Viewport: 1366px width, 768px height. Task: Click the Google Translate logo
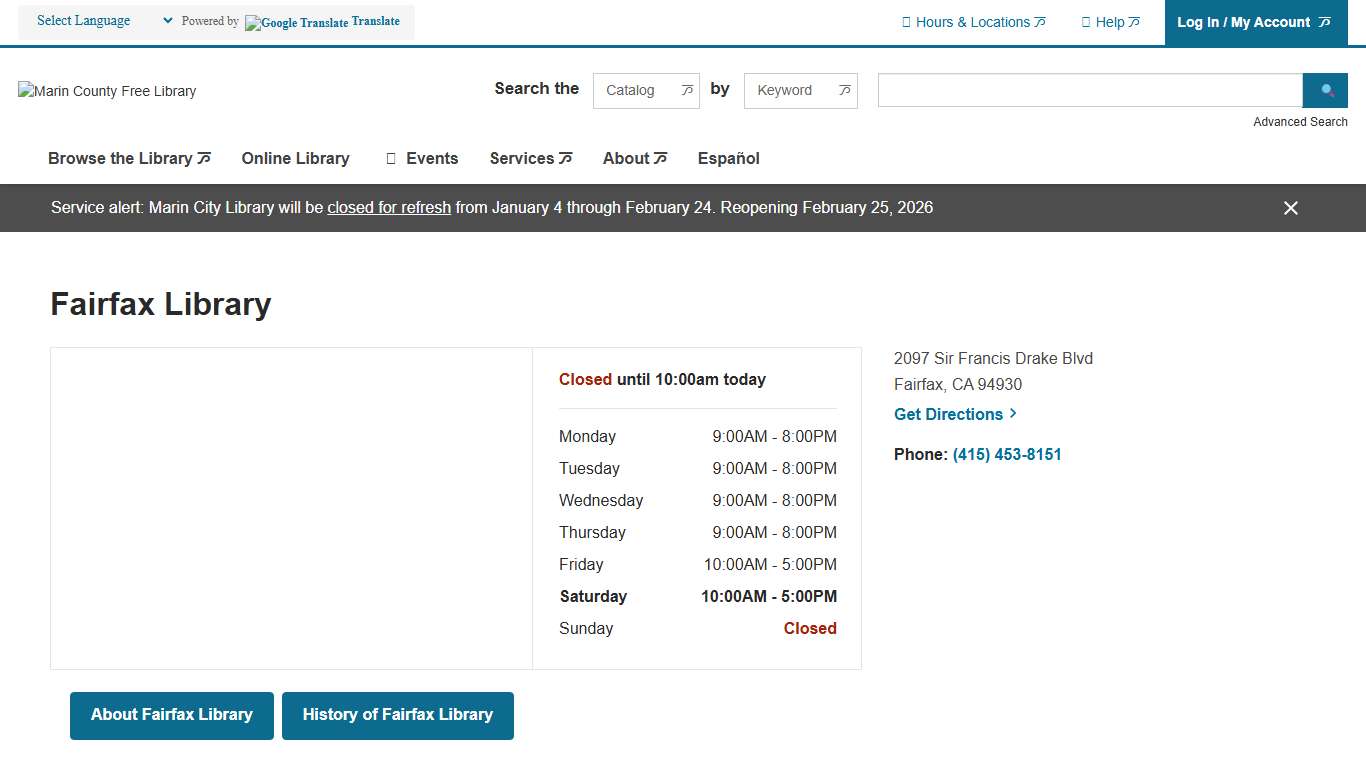pos(297,22)
